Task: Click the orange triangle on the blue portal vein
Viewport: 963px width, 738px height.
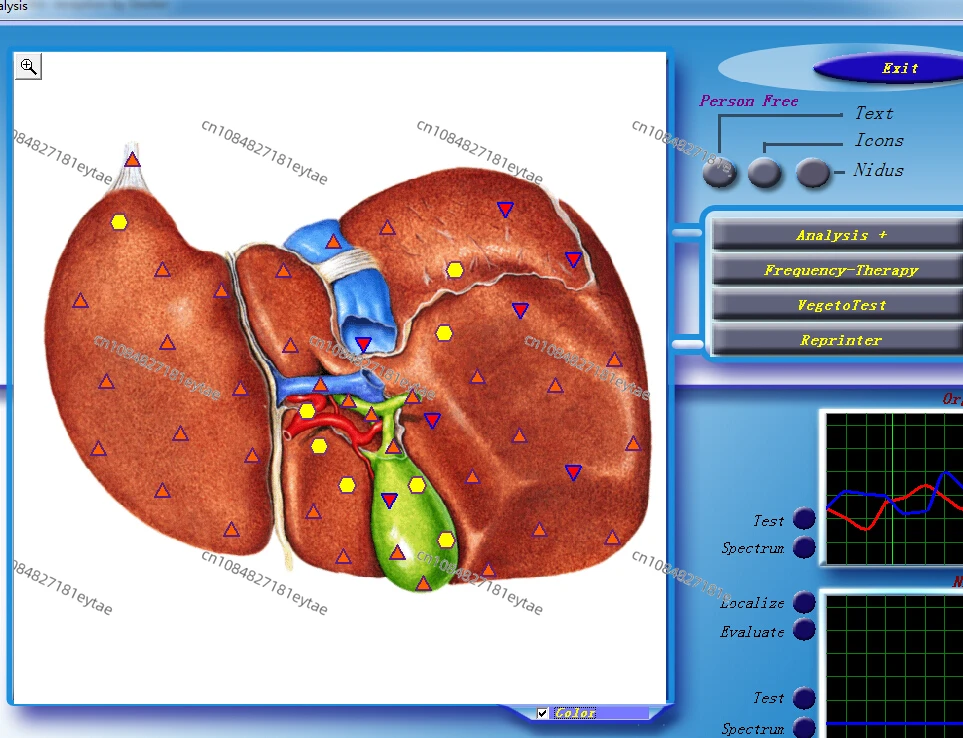Action: tap(321, 385)
